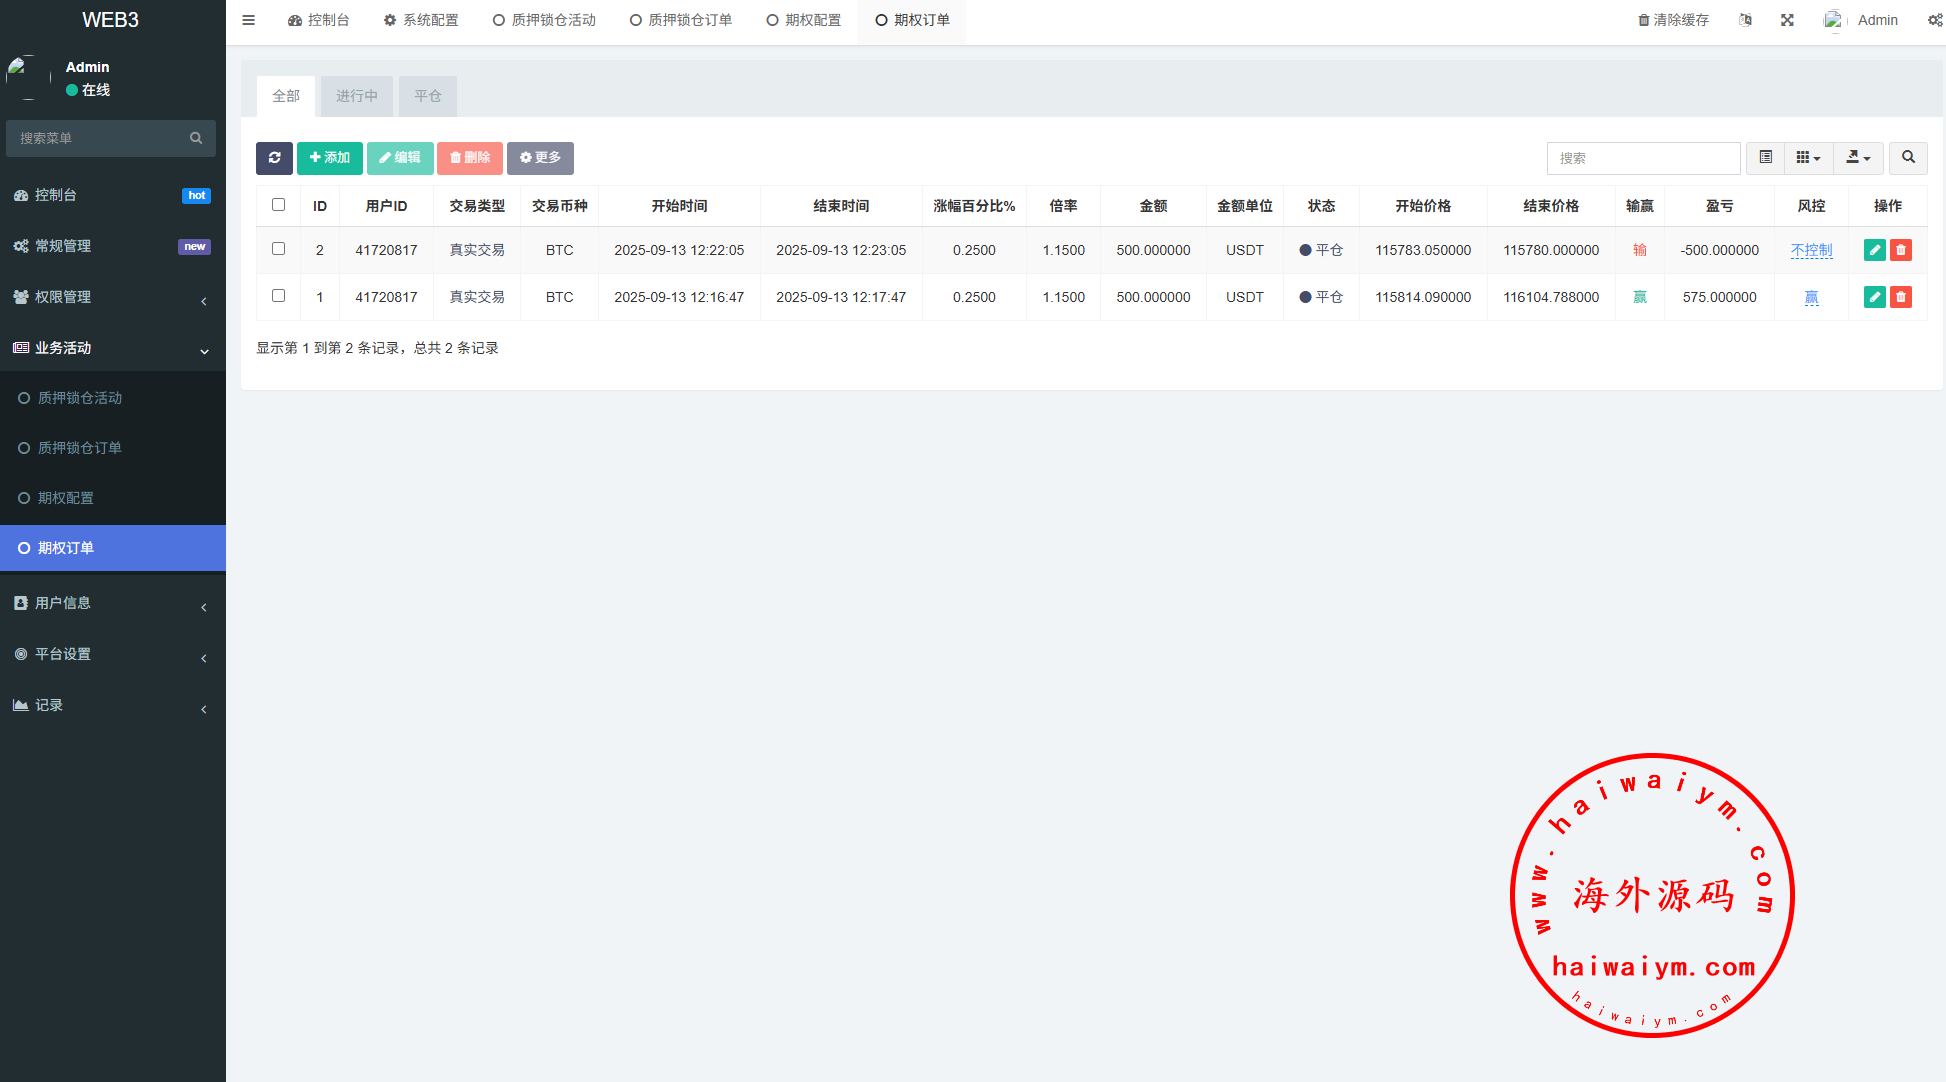Click the green edit icon for order 2
The width and height of the screenshot is (1946, 1082).
1874,250
